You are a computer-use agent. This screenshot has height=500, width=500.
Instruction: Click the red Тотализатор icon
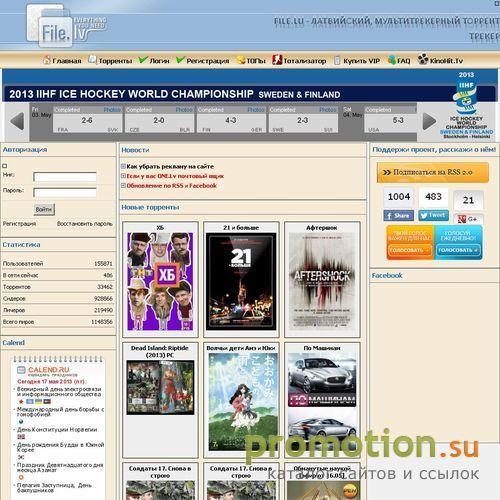277,60
